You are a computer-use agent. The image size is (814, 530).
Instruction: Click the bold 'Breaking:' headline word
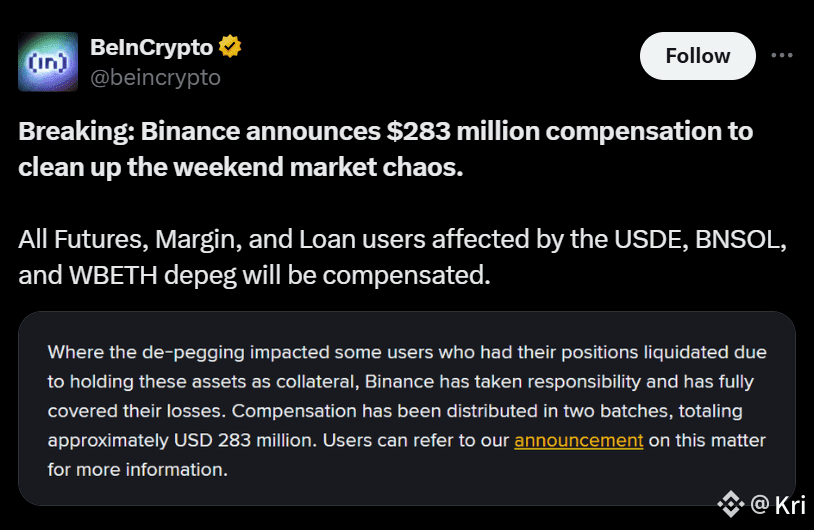point(75,131)
